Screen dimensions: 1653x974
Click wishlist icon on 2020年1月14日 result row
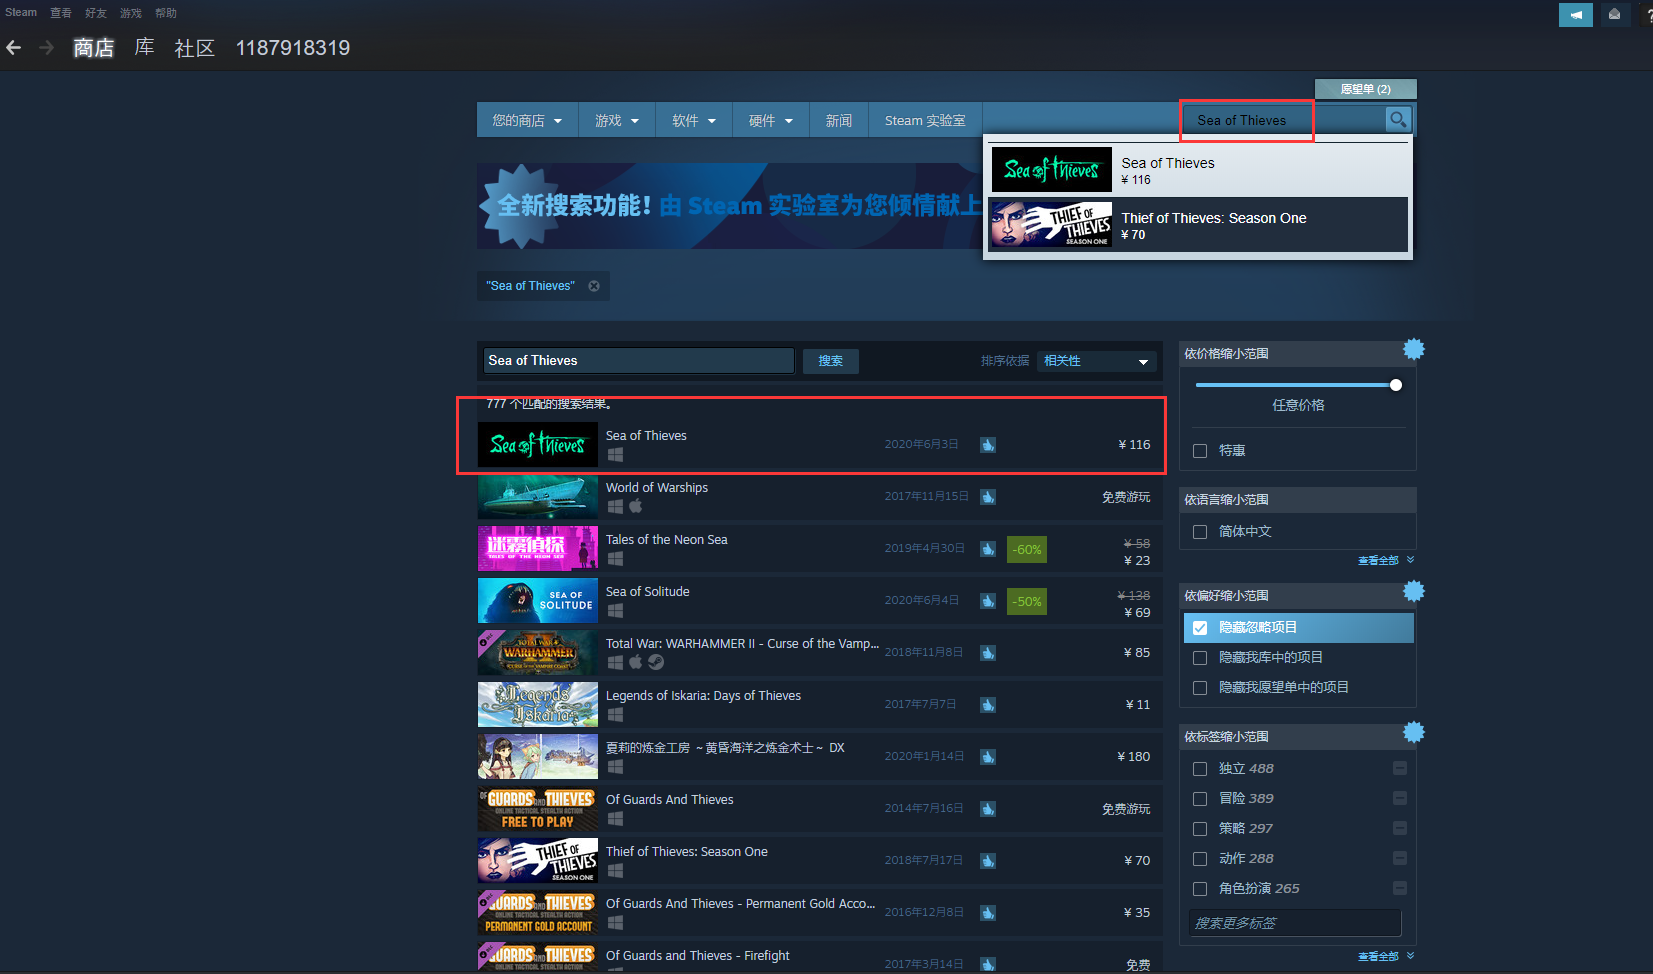click(988, 757)
